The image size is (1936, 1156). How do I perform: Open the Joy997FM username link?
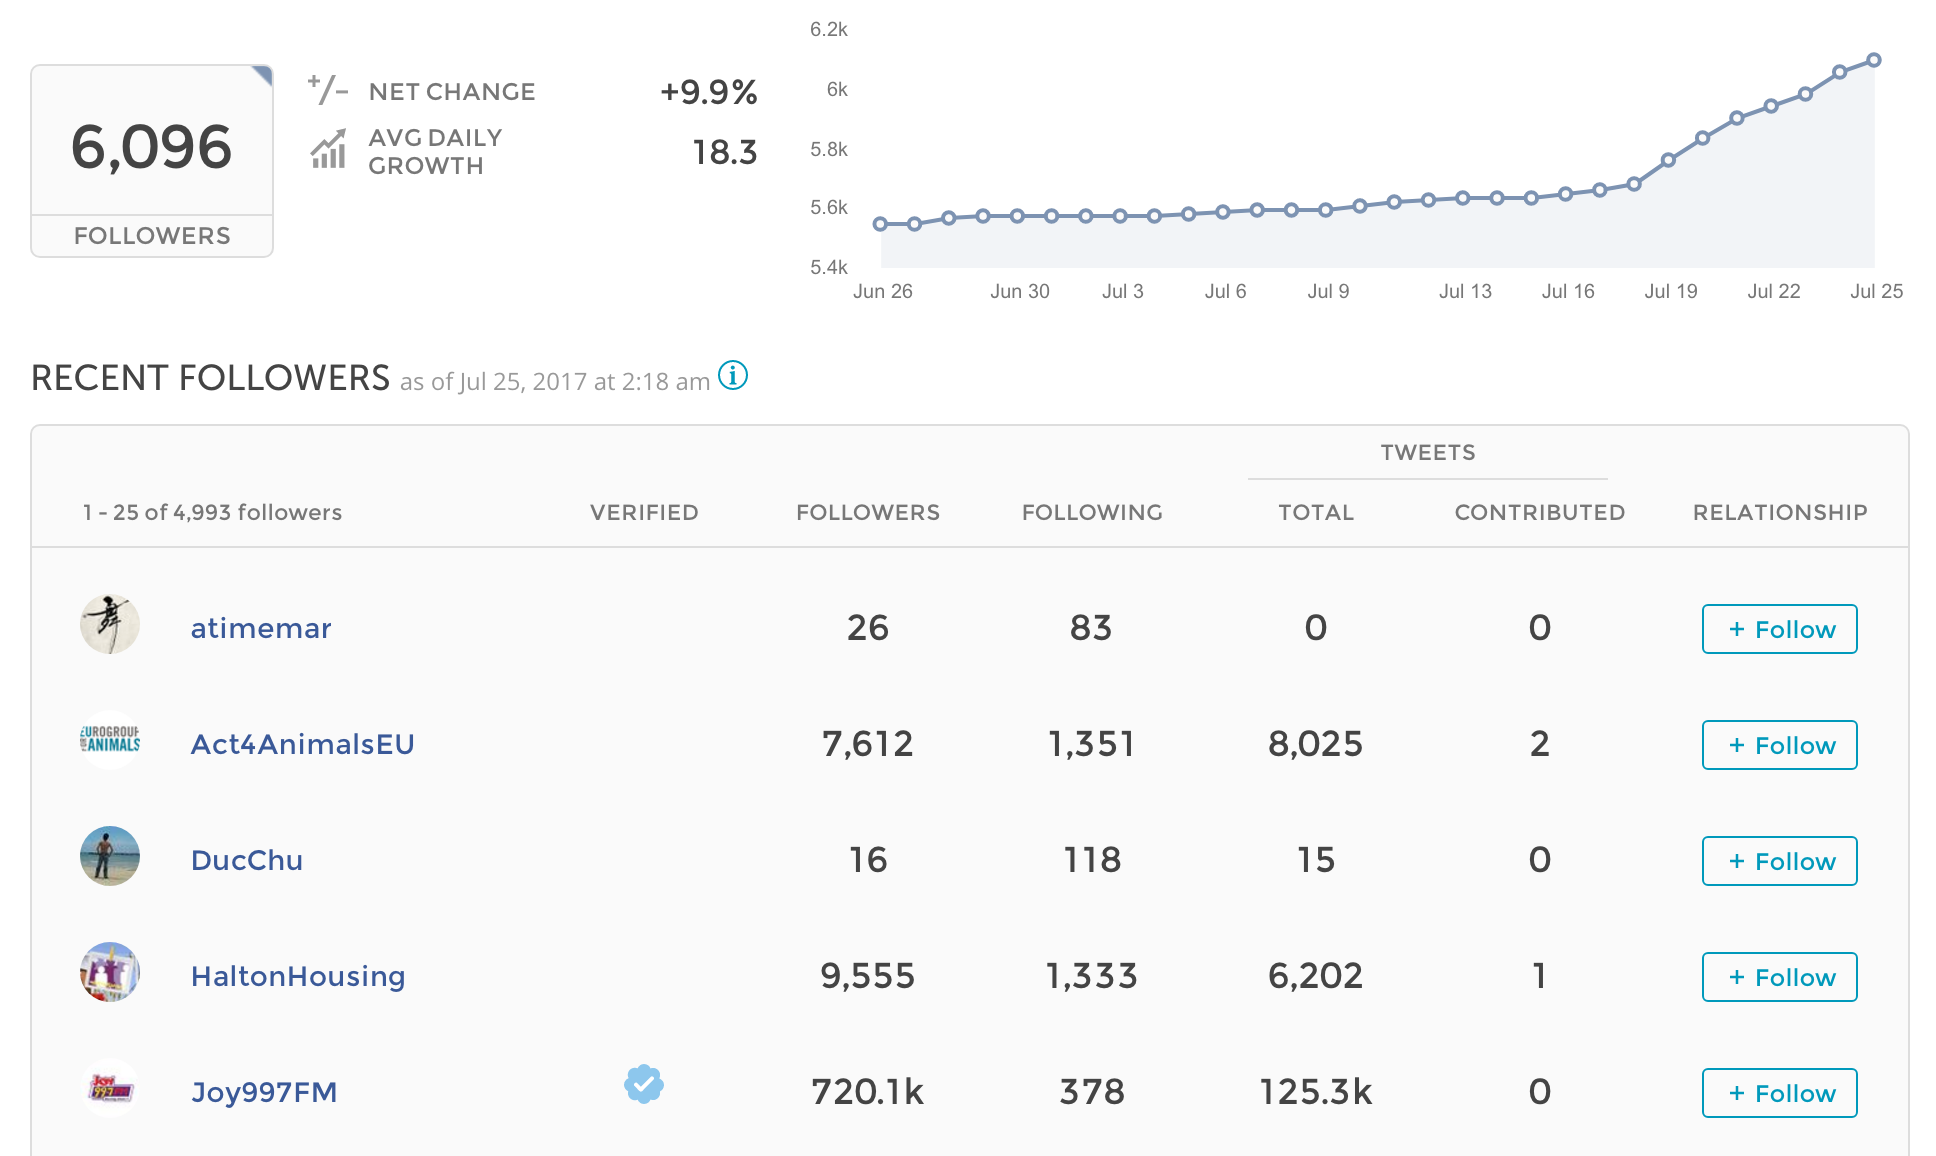point(264,1092)
